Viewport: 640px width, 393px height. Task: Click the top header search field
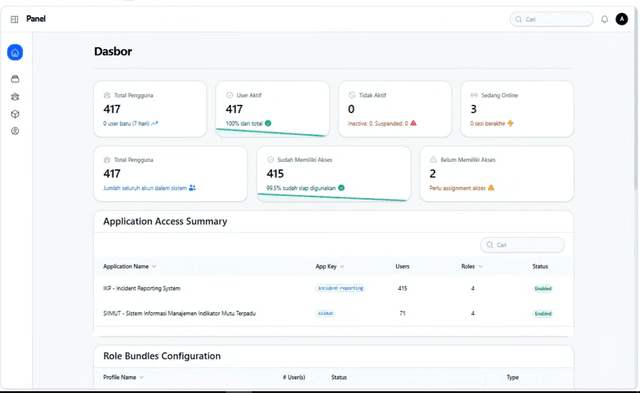551,19
